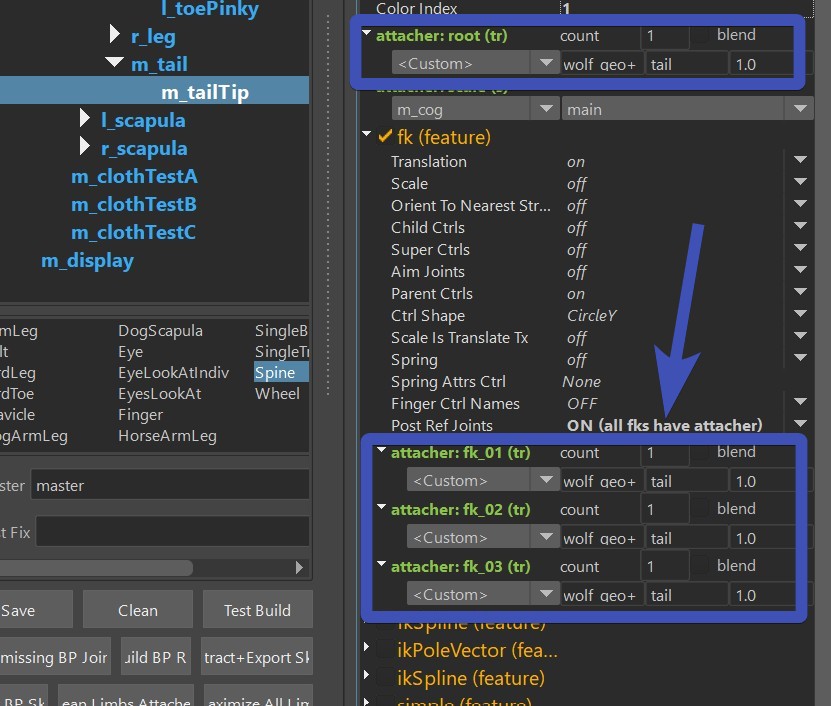Open <Custom> dropdown under attacher fk_03
Screen dimensions: 831x706
pyautogui.click(x=483, y=594)
